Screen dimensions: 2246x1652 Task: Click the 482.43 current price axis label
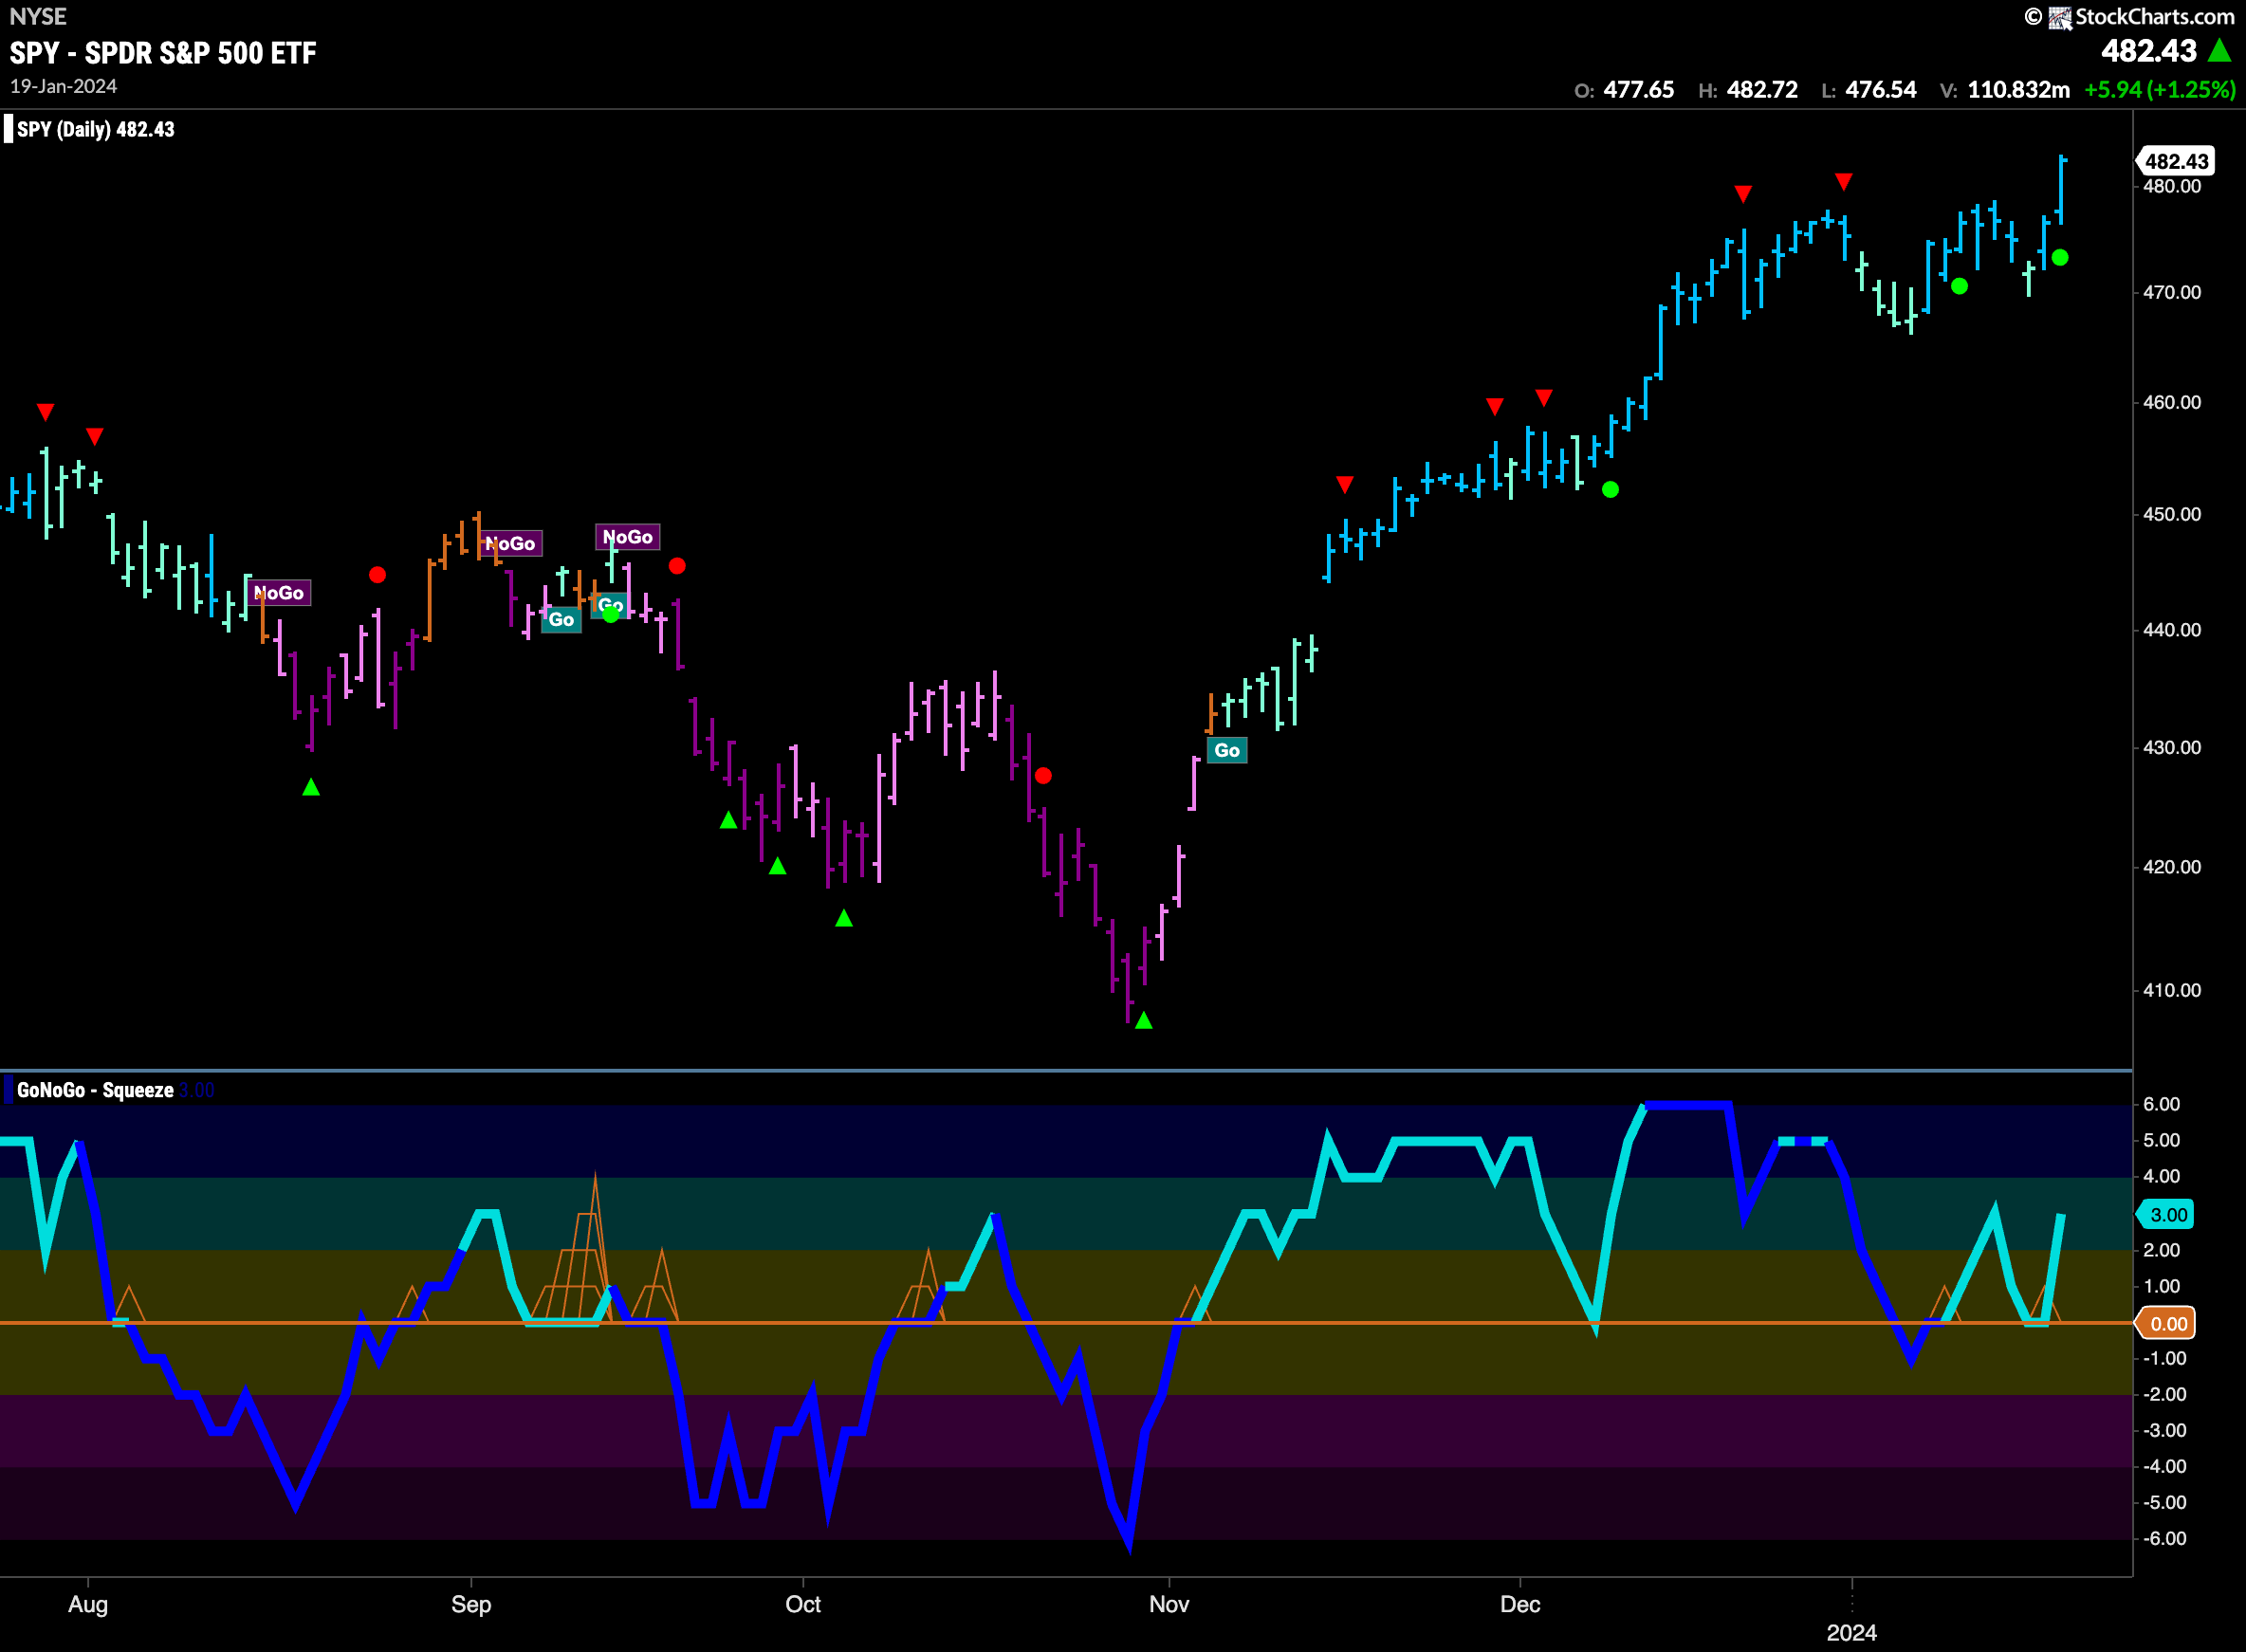[2175, 161]
